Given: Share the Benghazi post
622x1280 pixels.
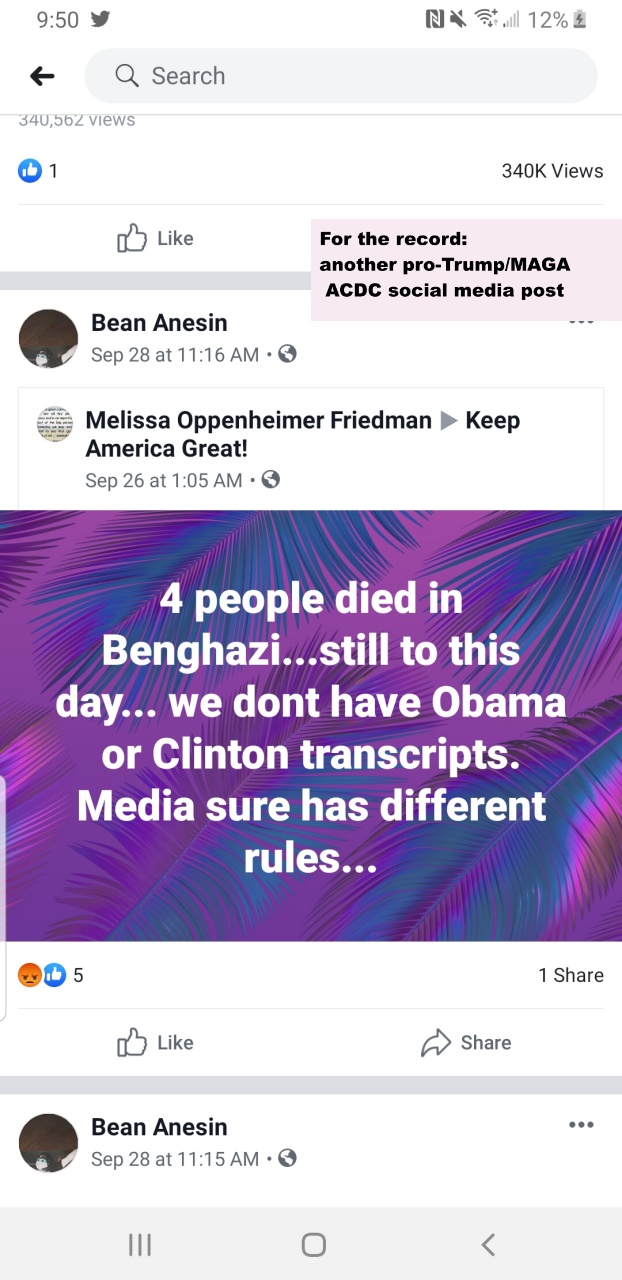Looking at the screenshot, I should pos(466,1042).
